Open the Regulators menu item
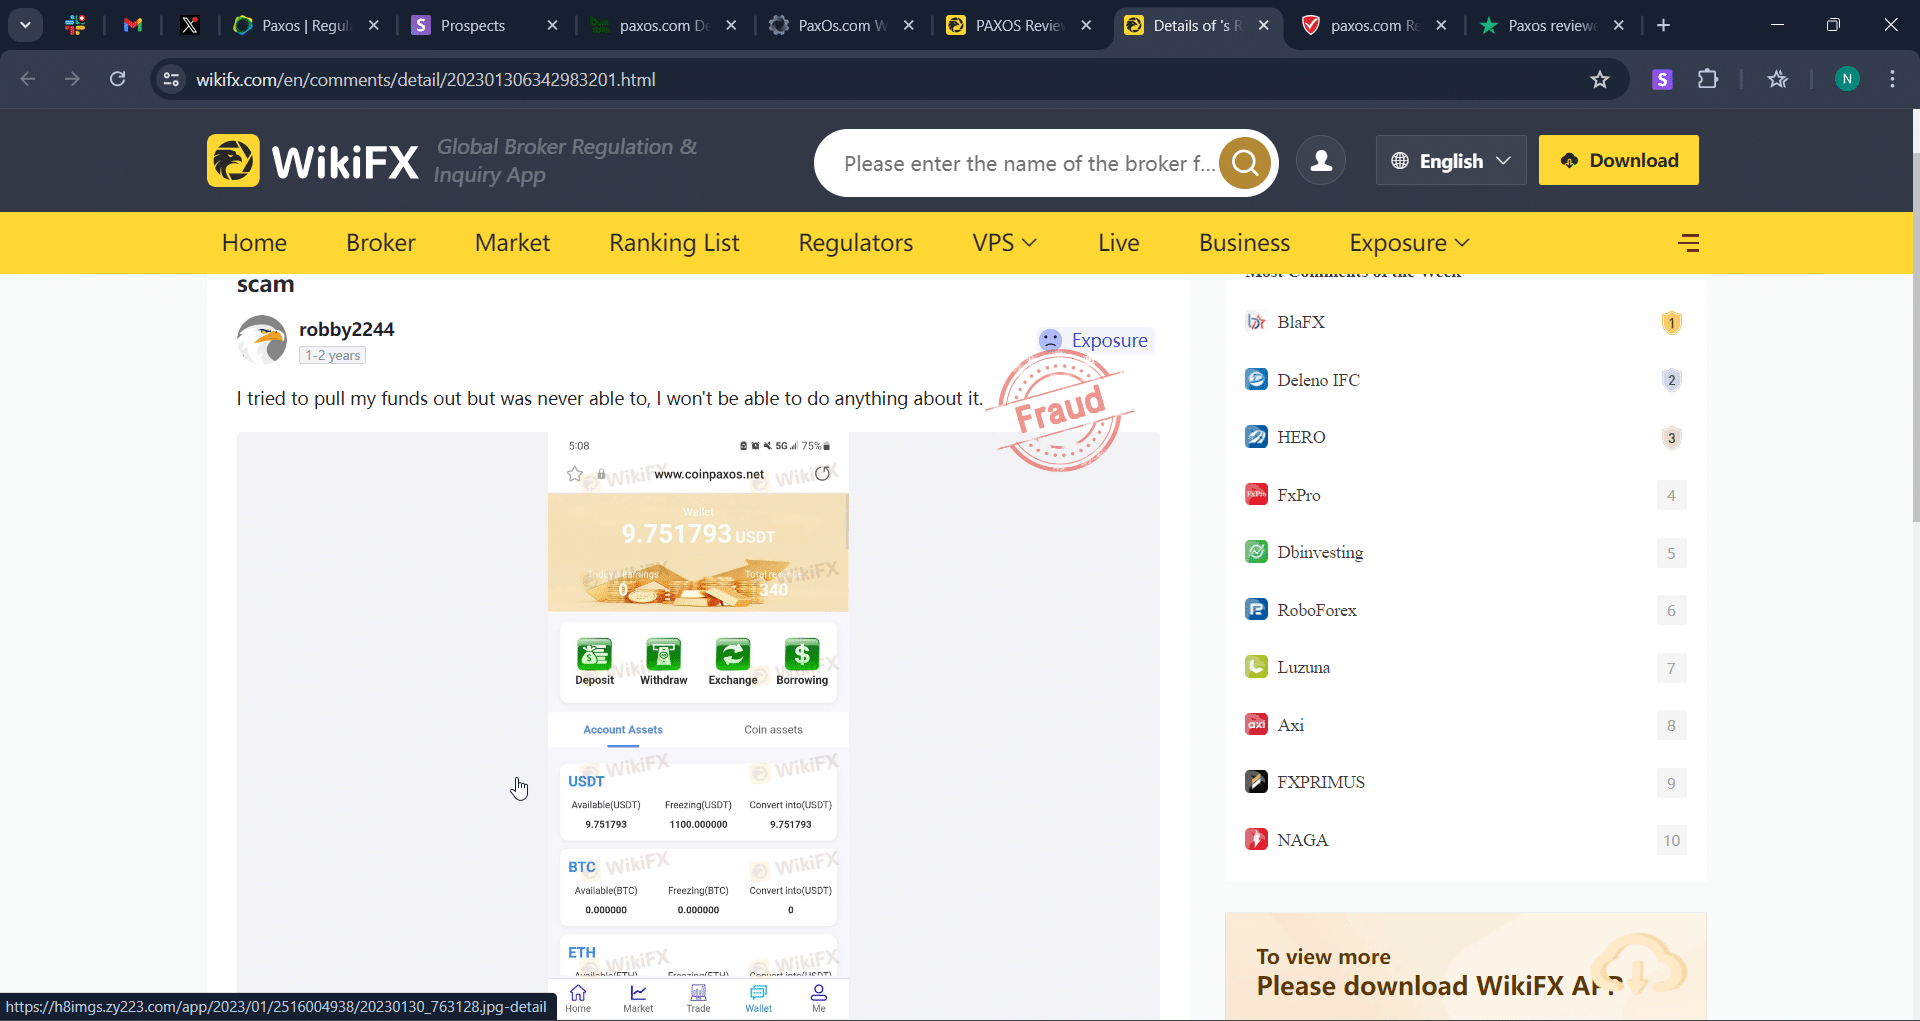Image resolution: width=1920 pixels, height=1021 pixels. click(856, 243)
